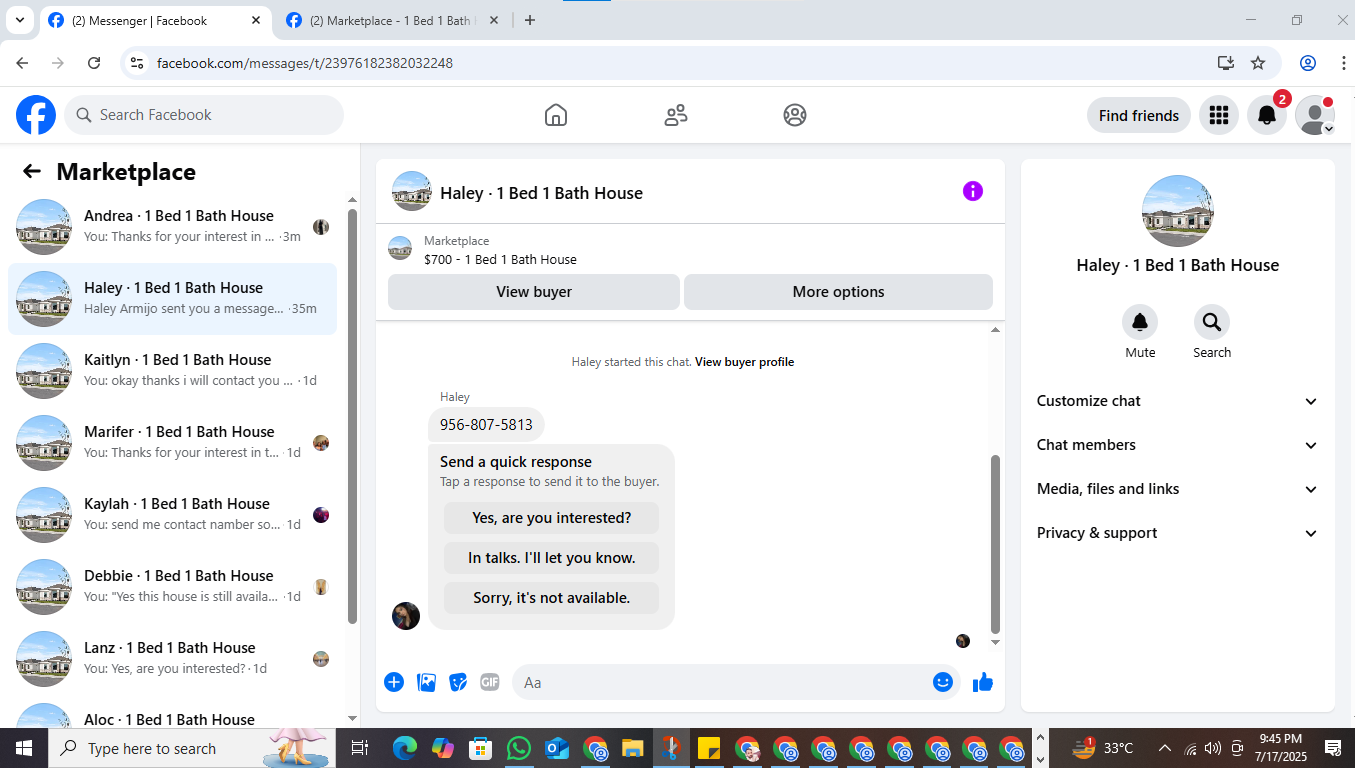Open Lanz's 1 Bed 1 Bath House chat
This screenshot has width=1355, height=768.
tap(172, 659)
